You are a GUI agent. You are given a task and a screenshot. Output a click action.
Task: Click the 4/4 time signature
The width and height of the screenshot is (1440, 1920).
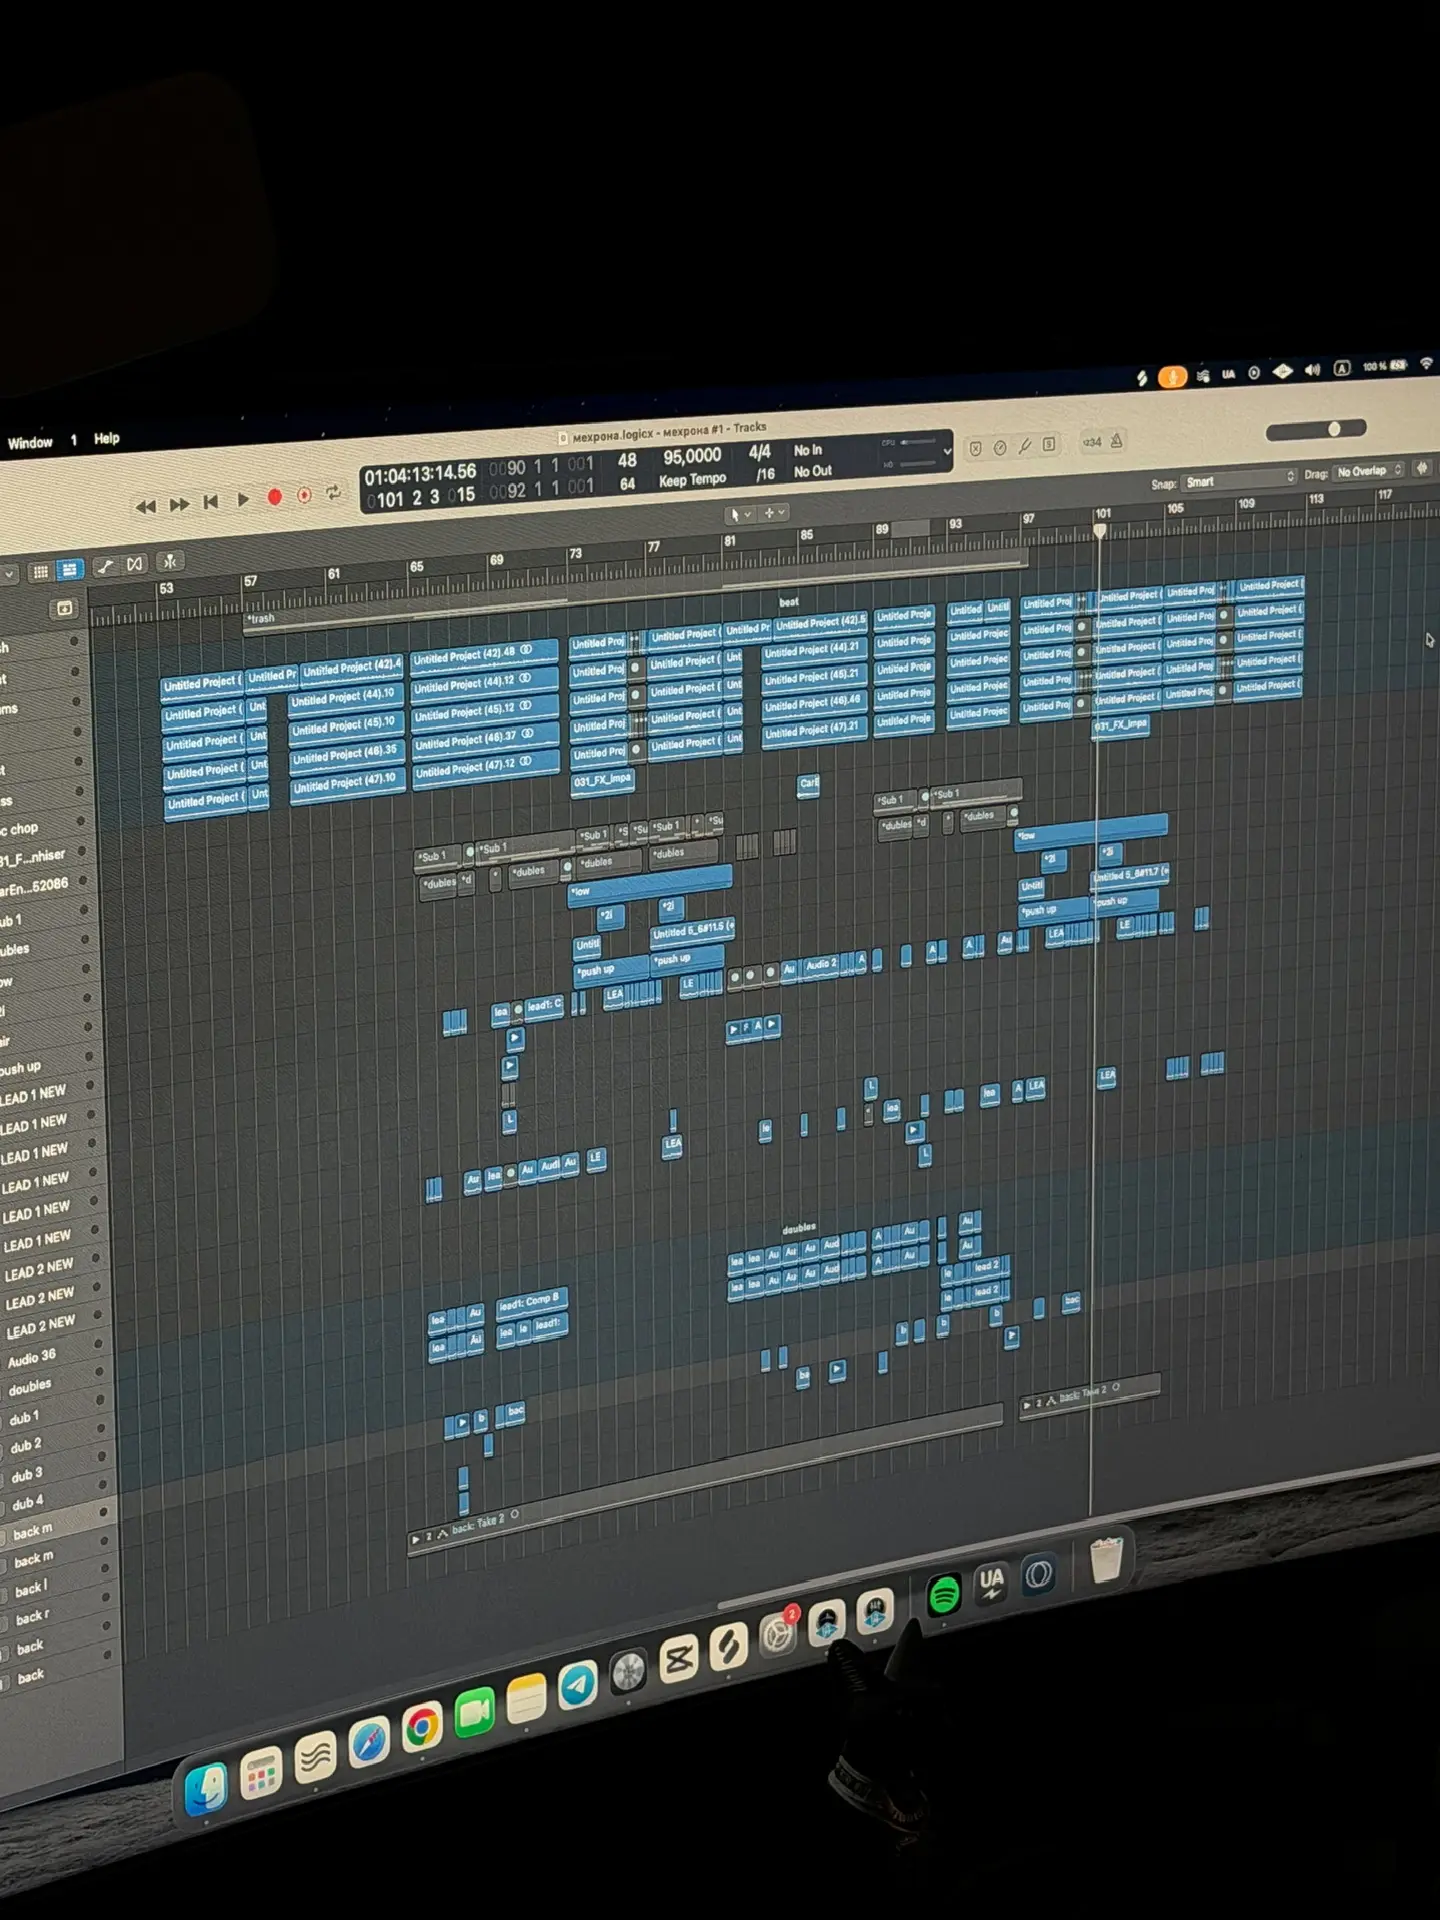coord(760,453)
